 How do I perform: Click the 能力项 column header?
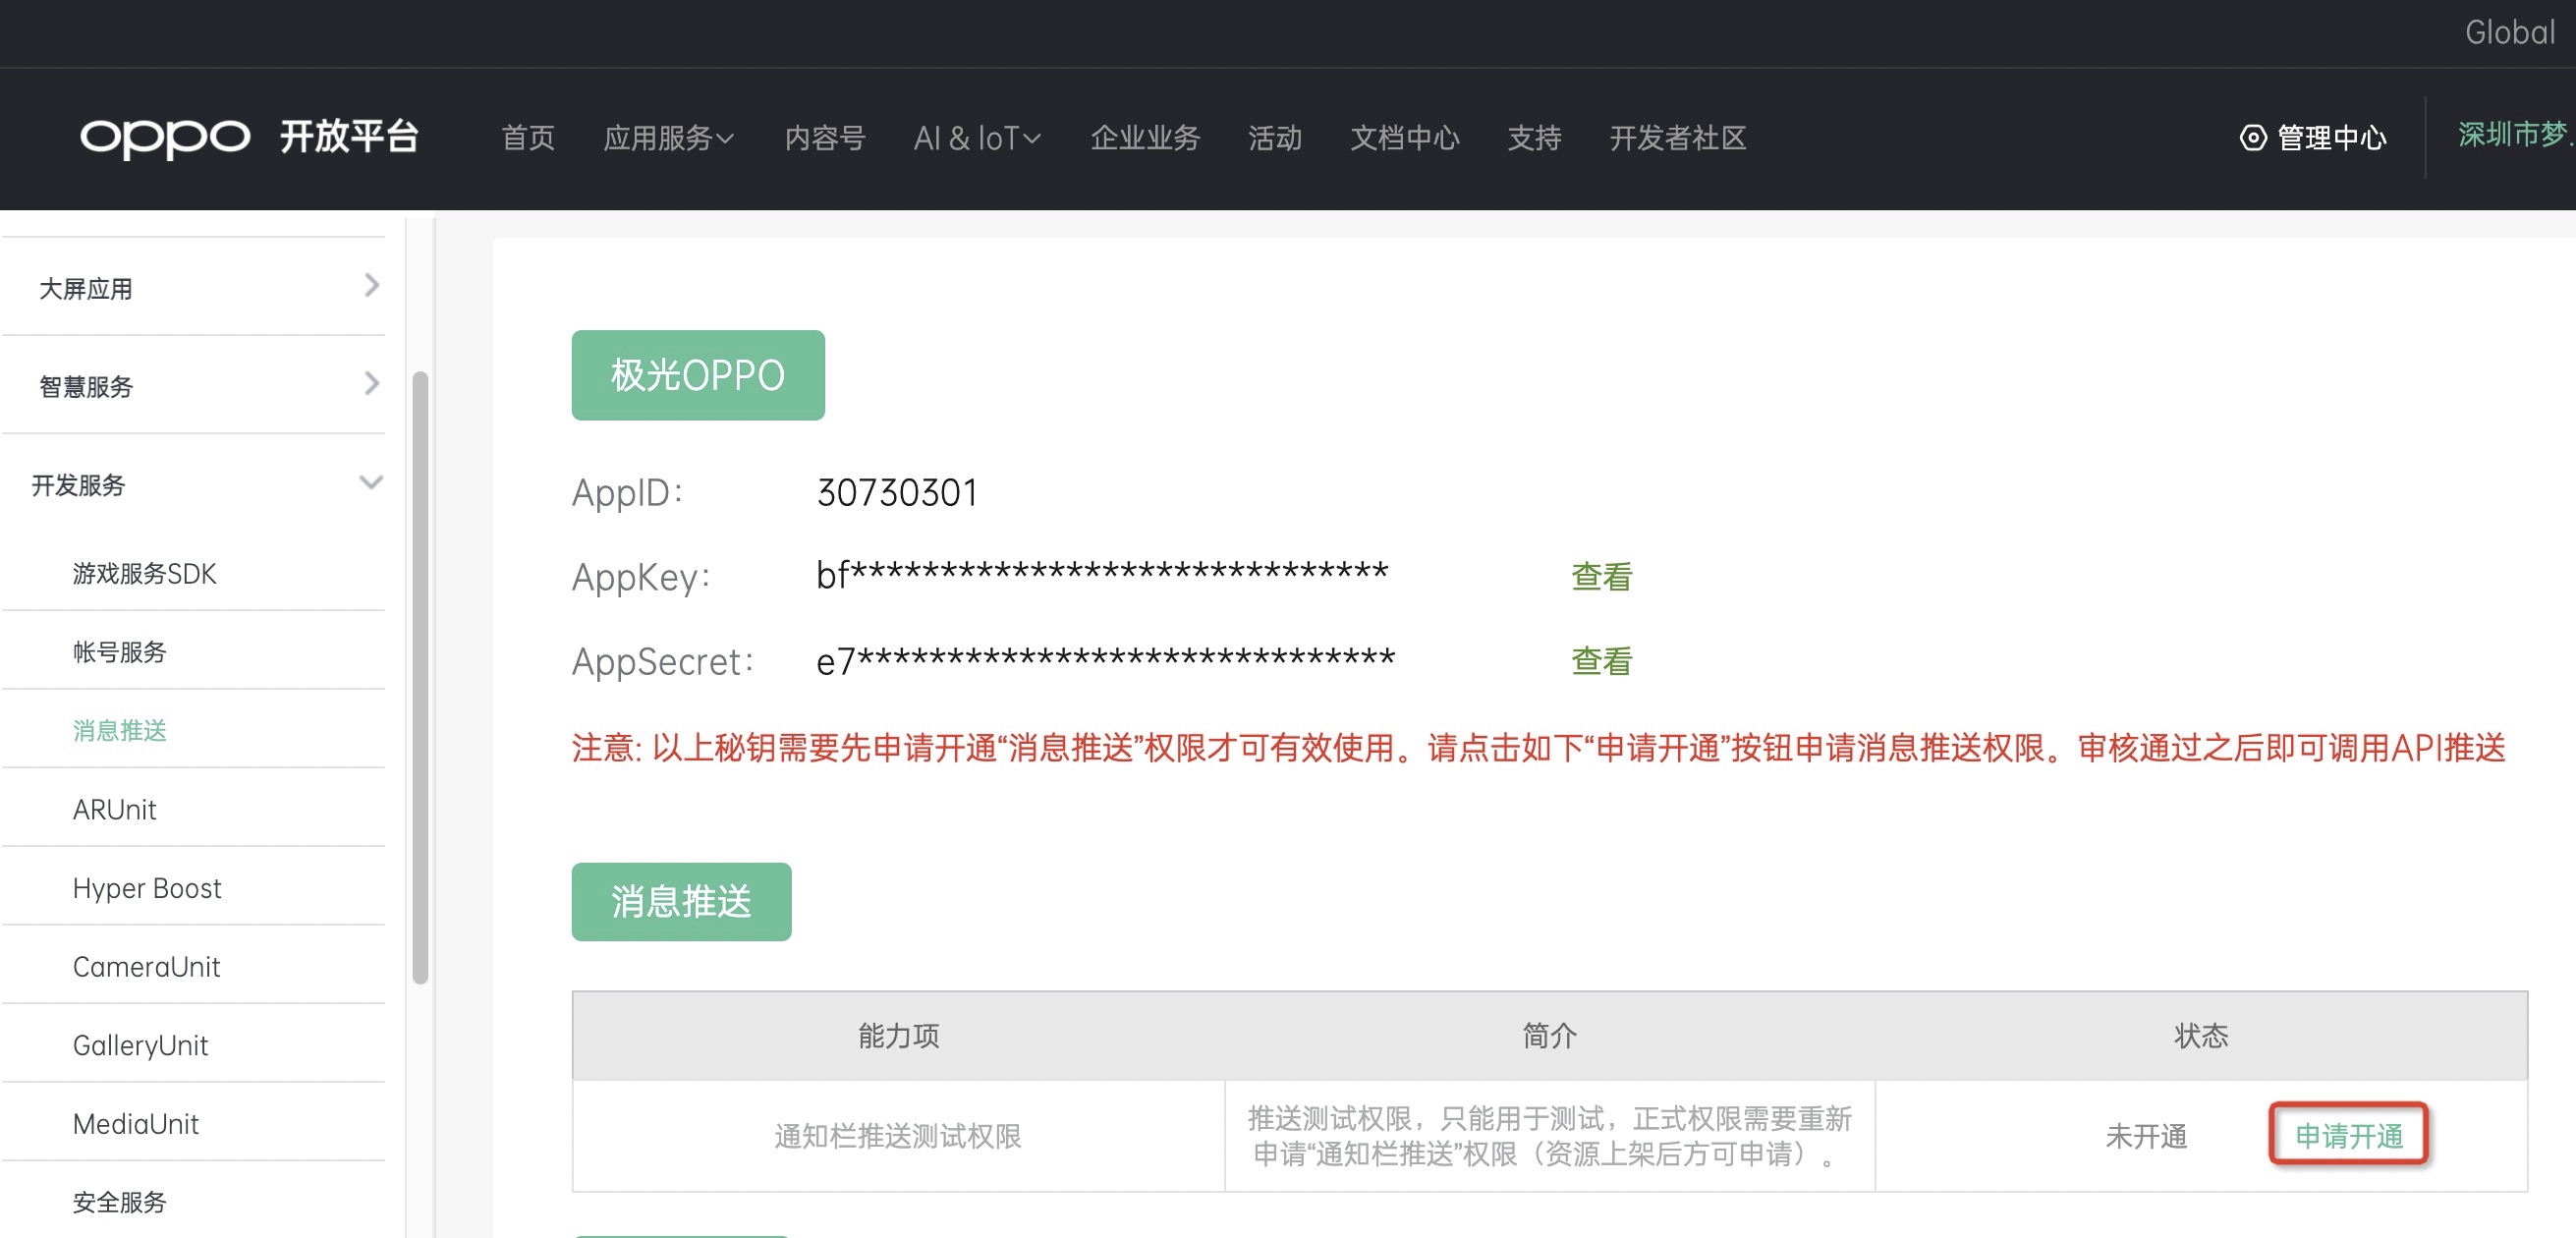tap(898, 1036)
